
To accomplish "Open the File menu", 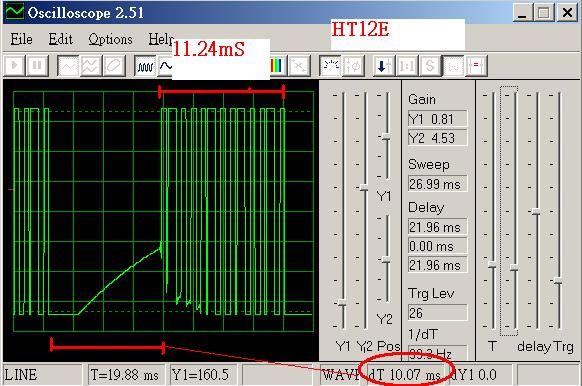I will (22, 39).
